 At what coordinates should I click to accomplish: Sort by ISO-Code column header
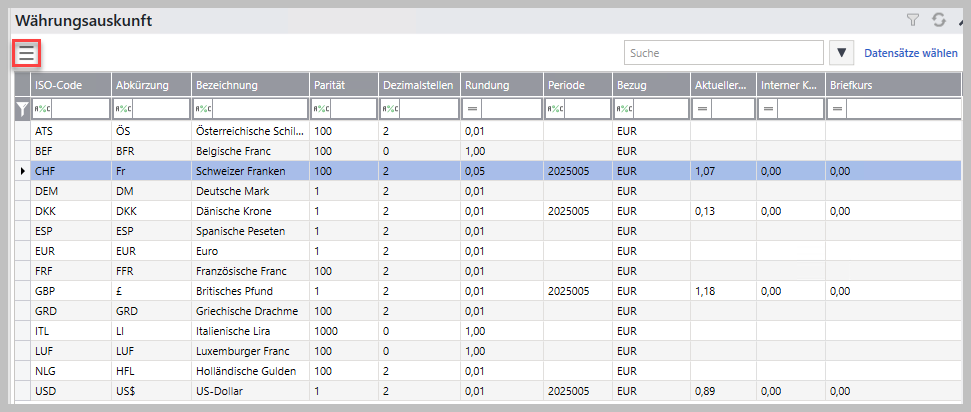pyautogui.click(x=71, y=85)
